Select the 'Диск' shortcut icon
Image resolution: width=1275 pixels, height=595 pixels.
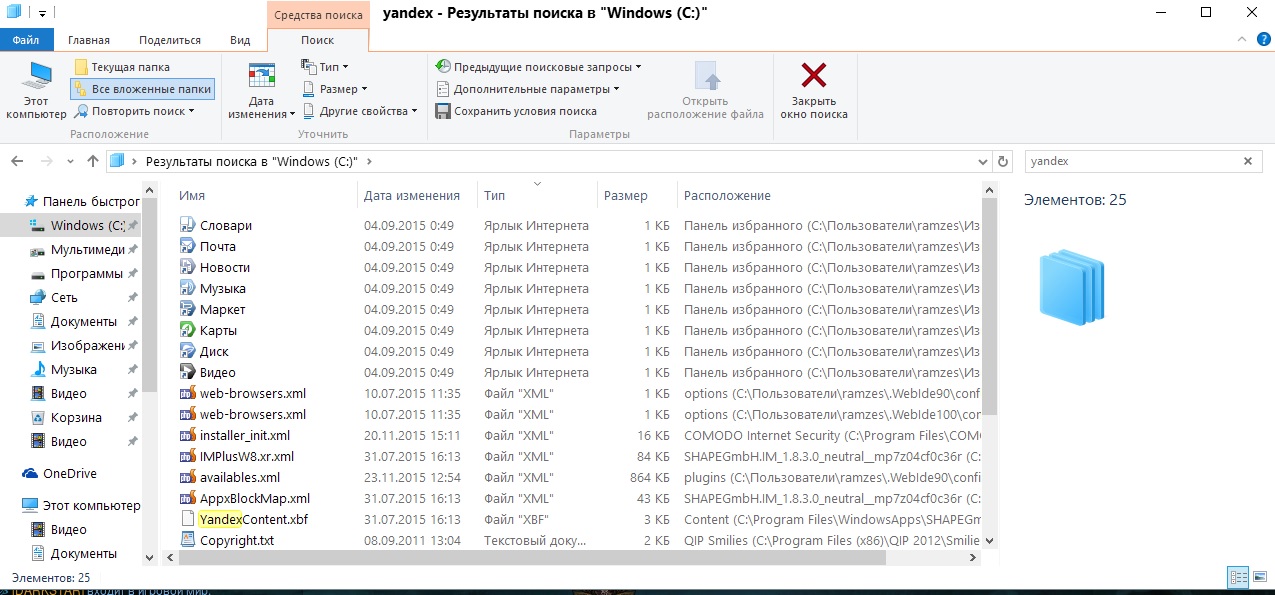(x=188, y=351)
